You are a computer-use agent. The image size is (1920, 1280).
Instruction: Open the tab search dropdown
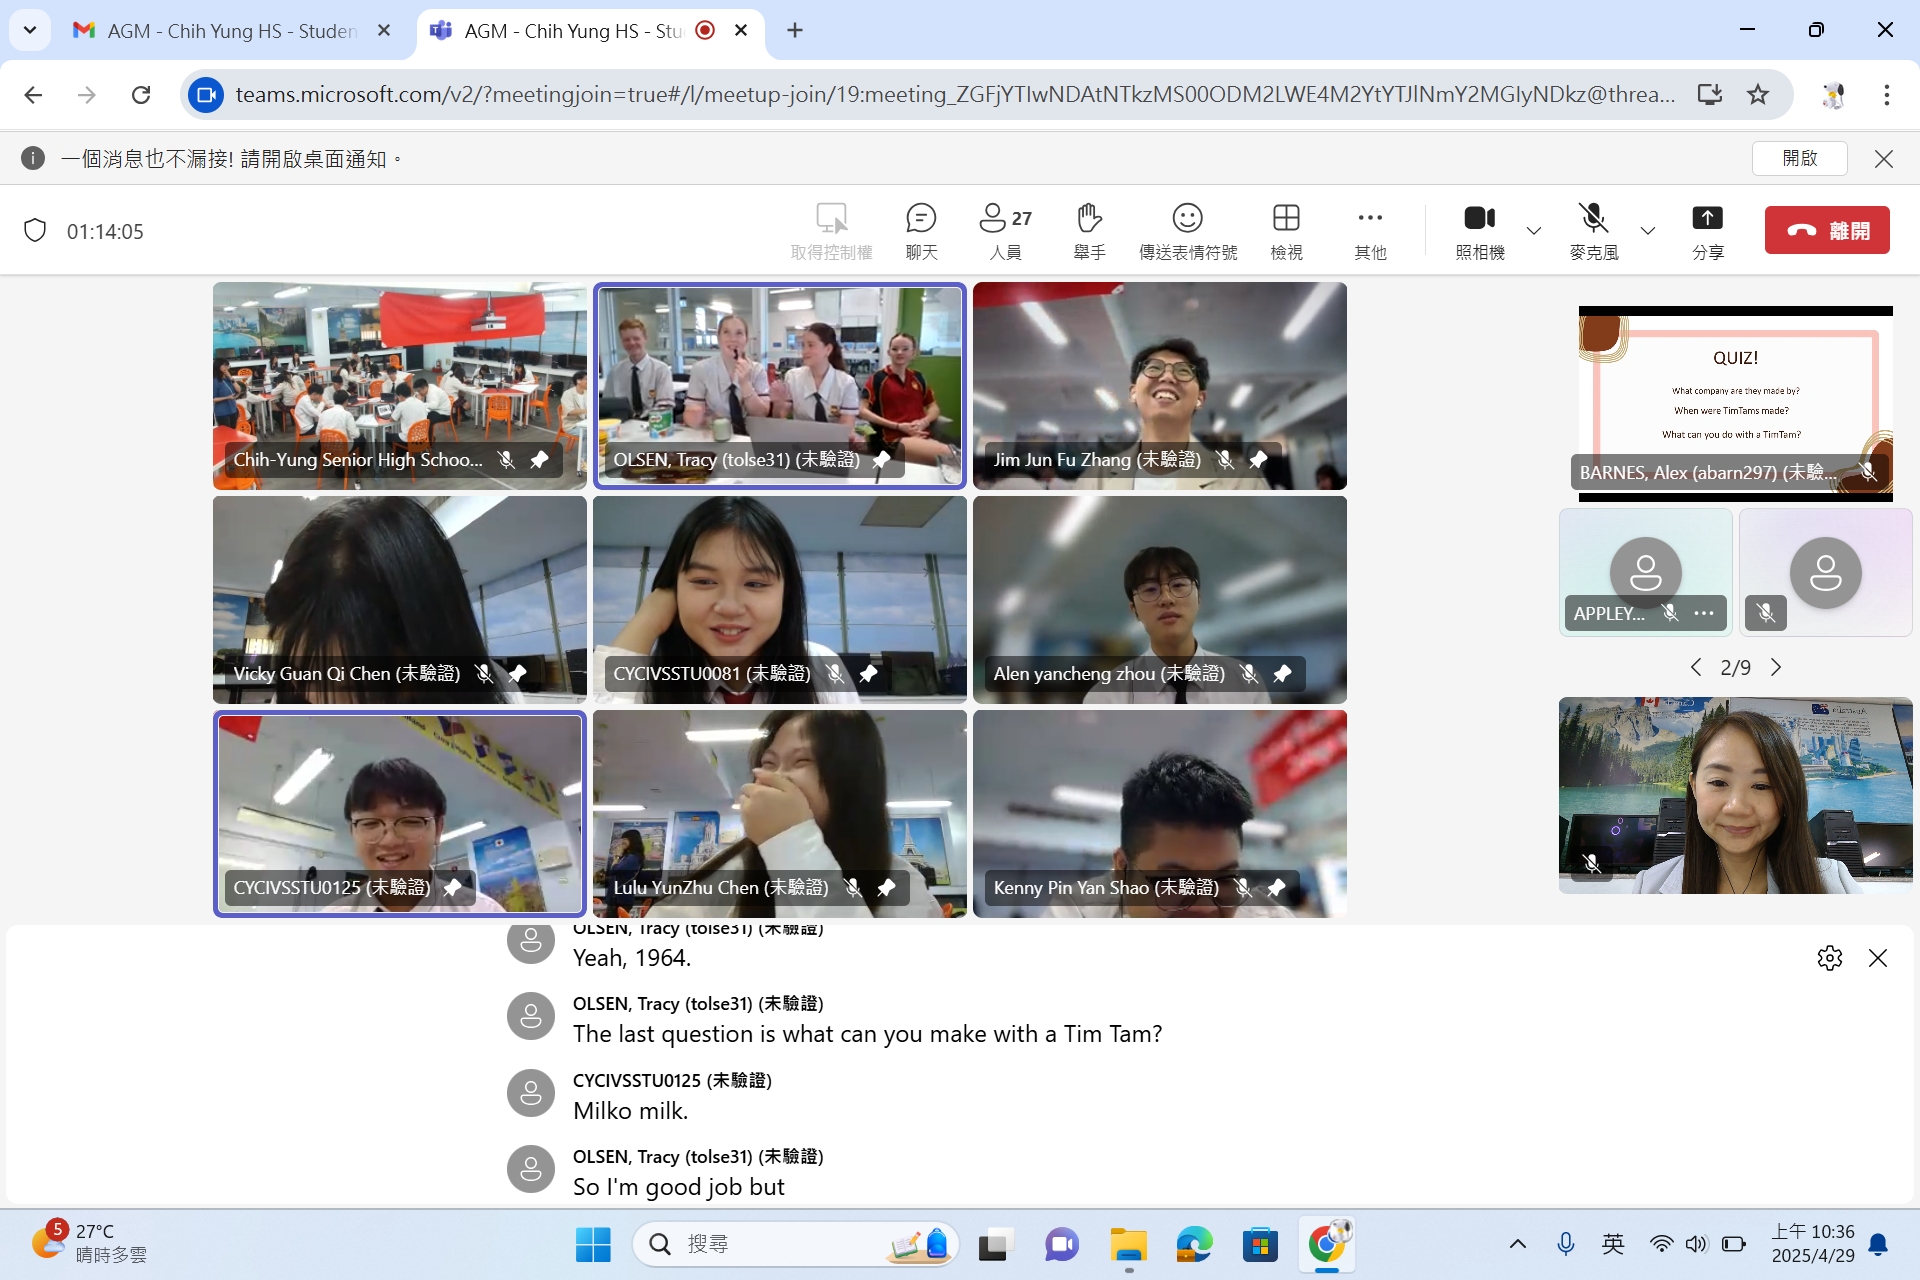pyautogui.click(x=30, y=31)
